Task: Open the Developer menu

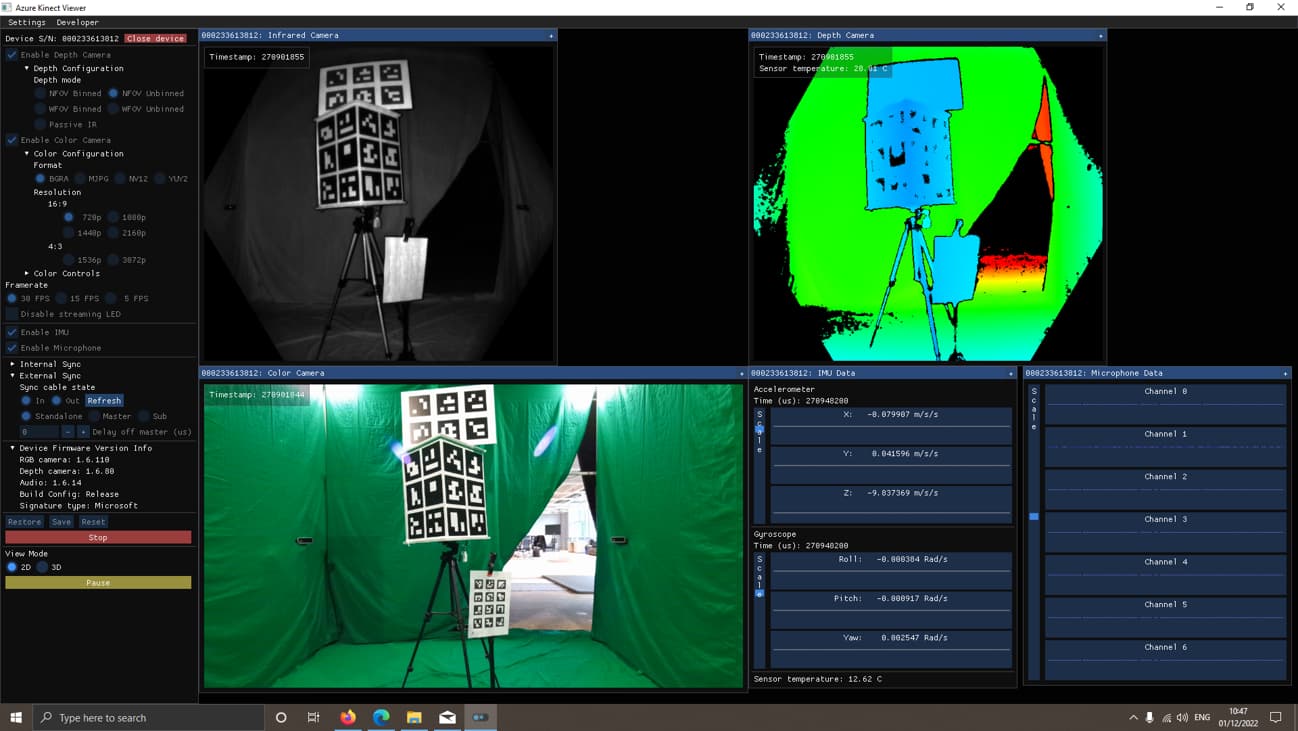Action: tap(77, 22)
